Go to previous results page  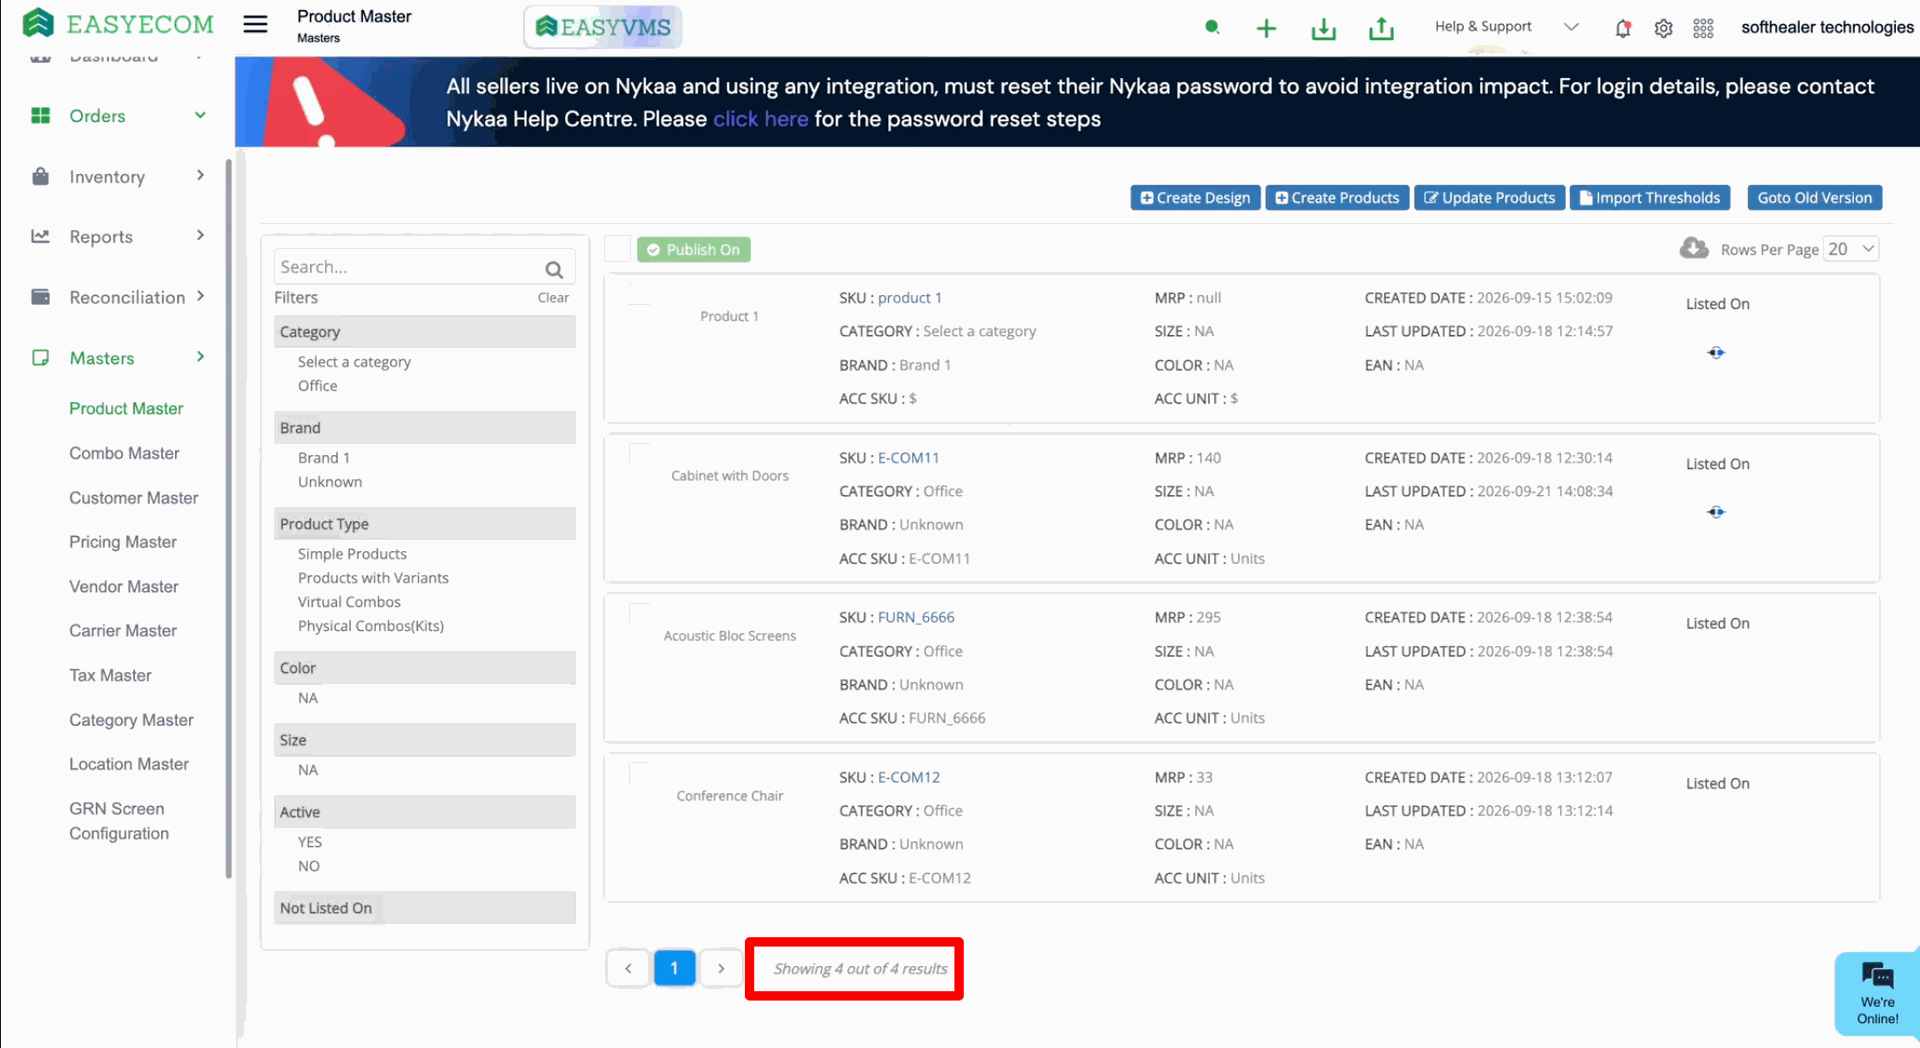point(628,968)
